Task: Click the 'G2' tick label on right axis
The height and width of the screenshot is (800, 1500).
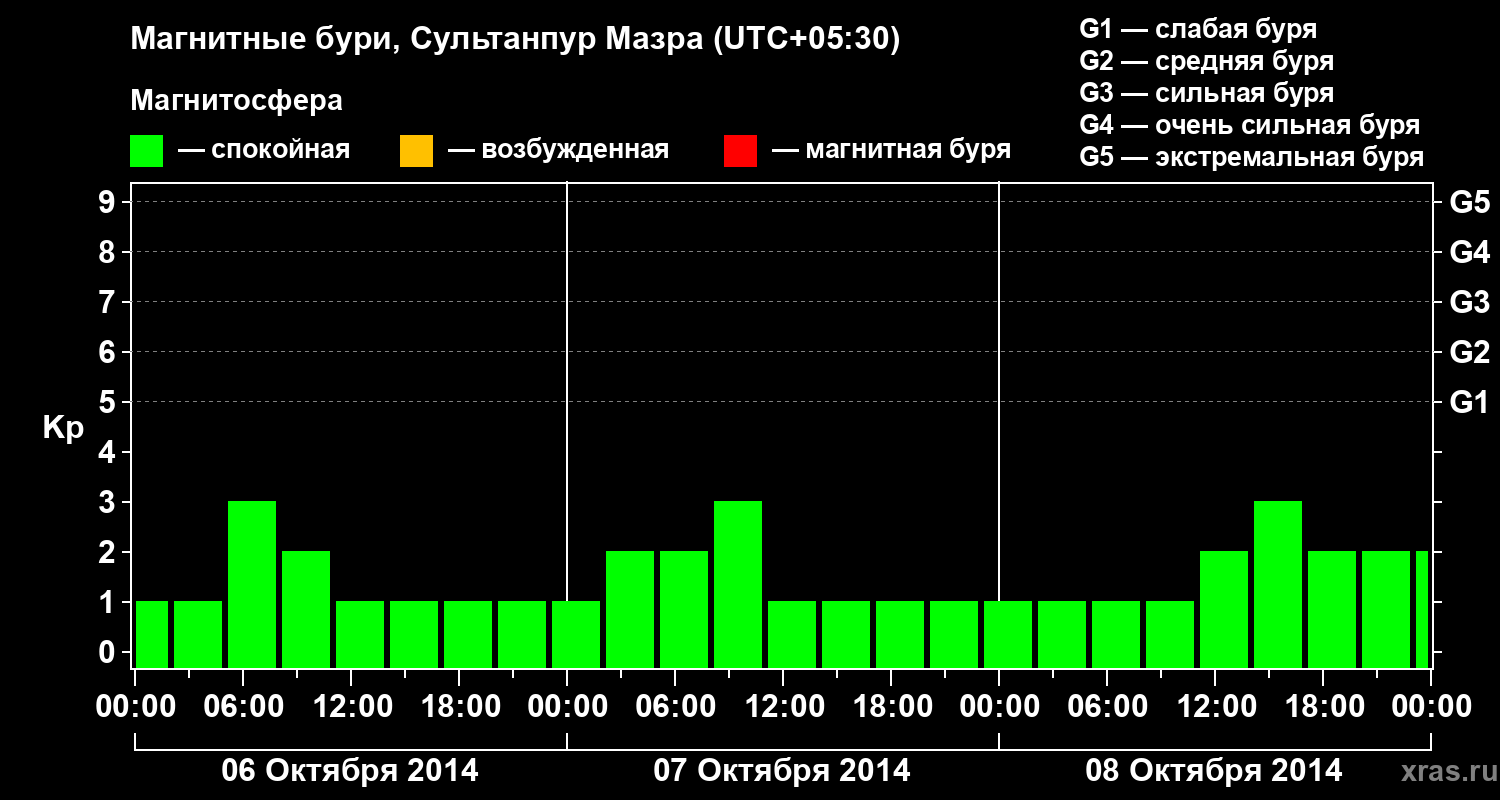Action: [x=1470, y=353]
